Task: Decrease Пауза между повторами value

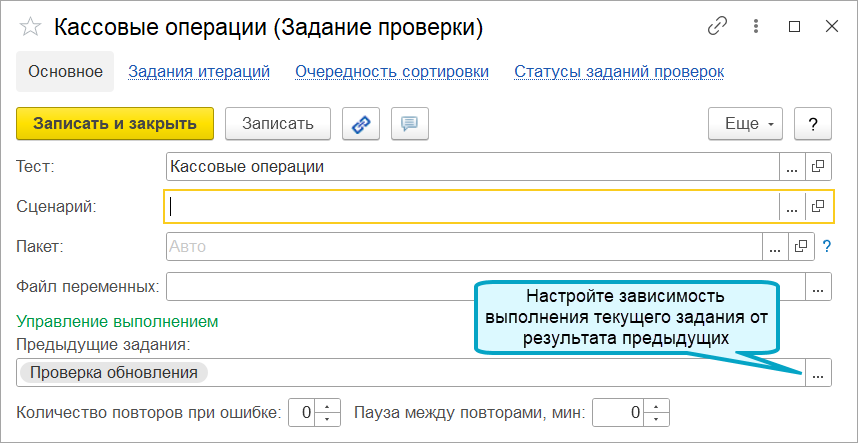Action: 656,418
